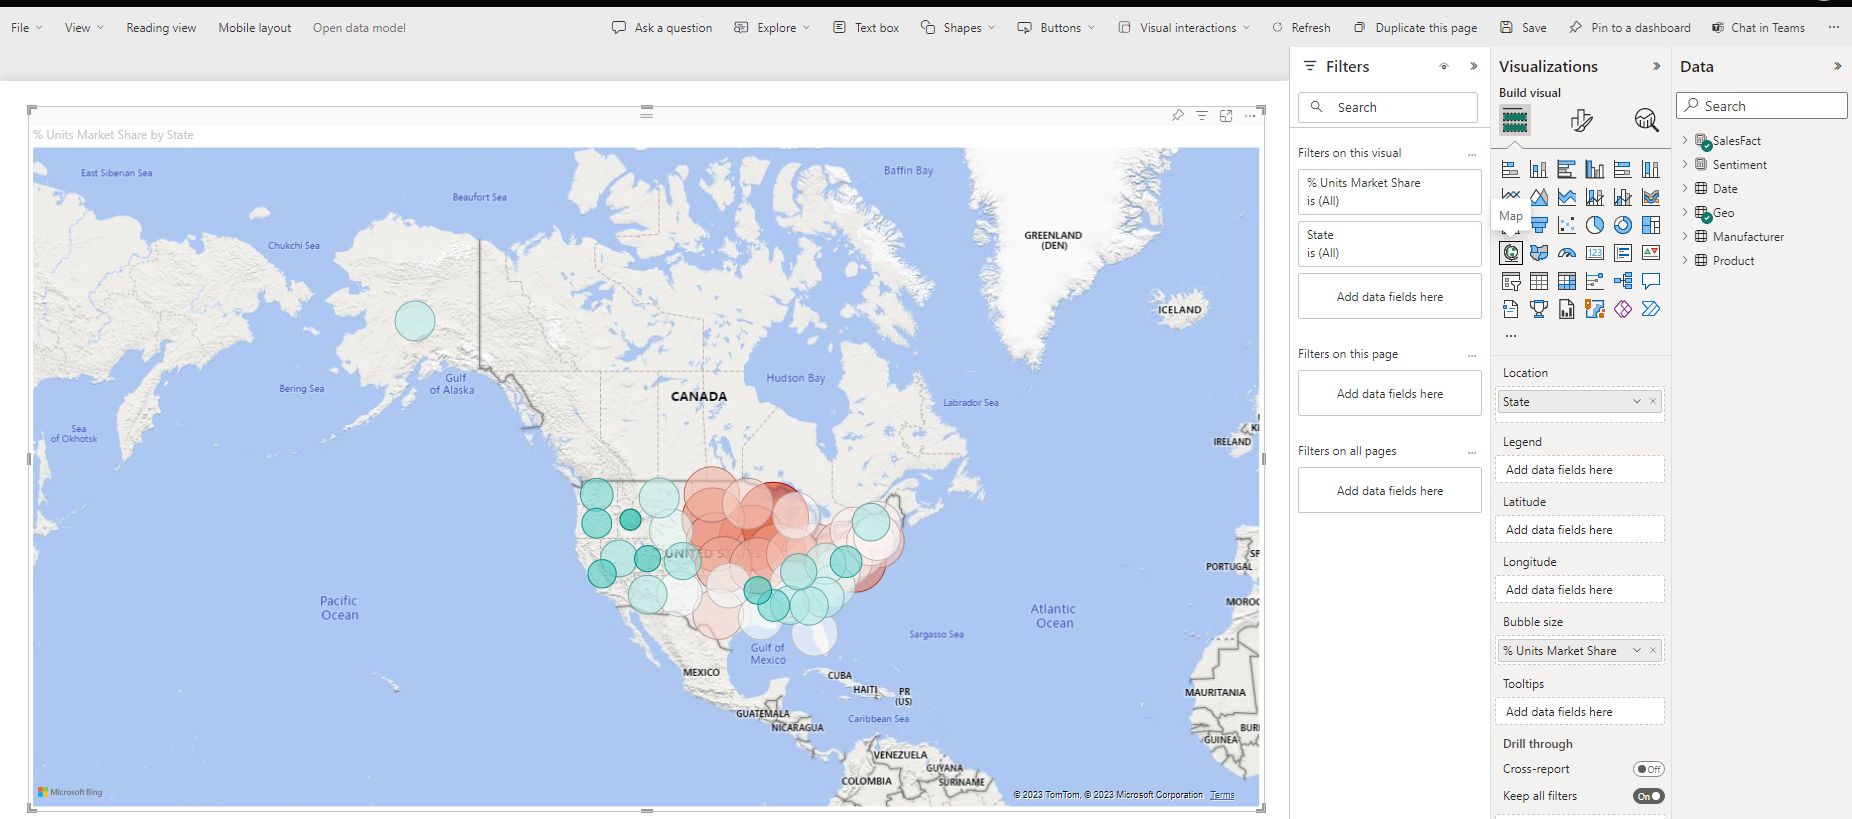Viewport: 1852px width, 819px height.
Task: Toggle Filters pane visibility eye icon
Action: 1444,67
